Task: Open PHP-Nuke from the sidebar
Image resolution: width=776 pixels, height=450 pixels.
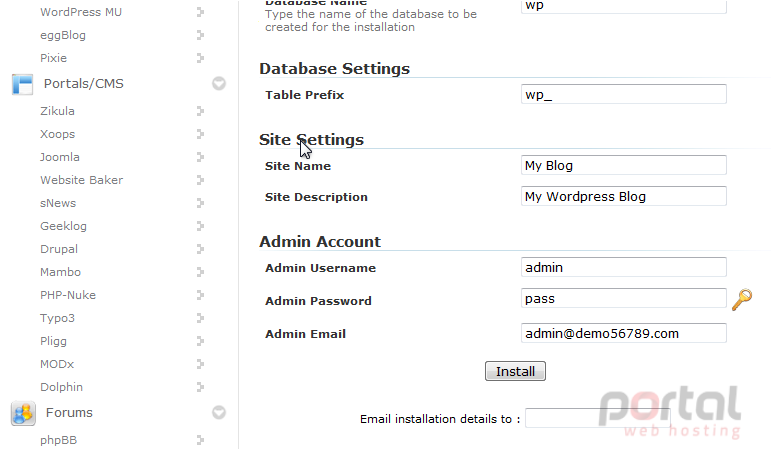Action: pos(68,295)
